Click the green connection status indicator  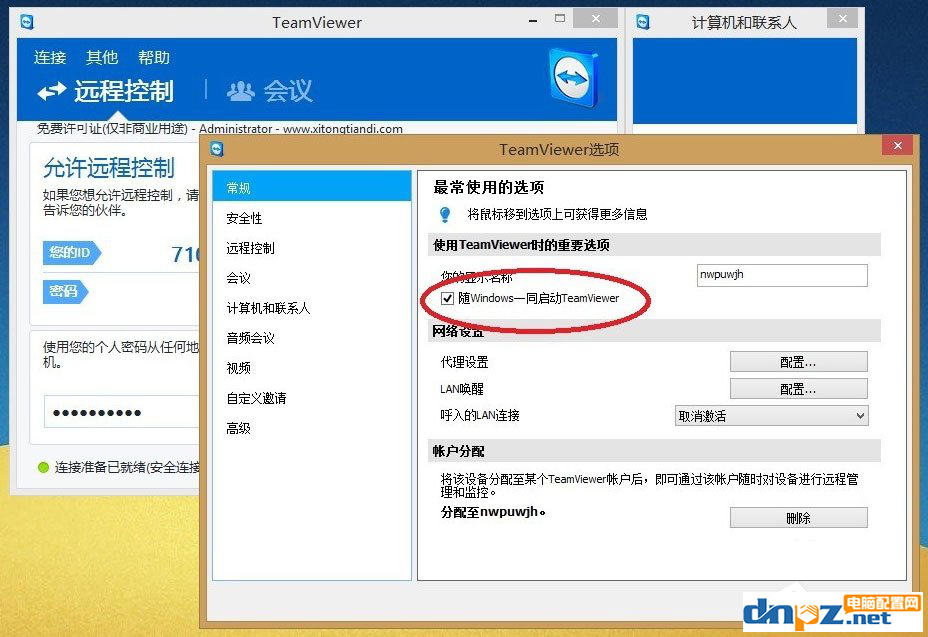pyautogui.click(x=43, y=467)
